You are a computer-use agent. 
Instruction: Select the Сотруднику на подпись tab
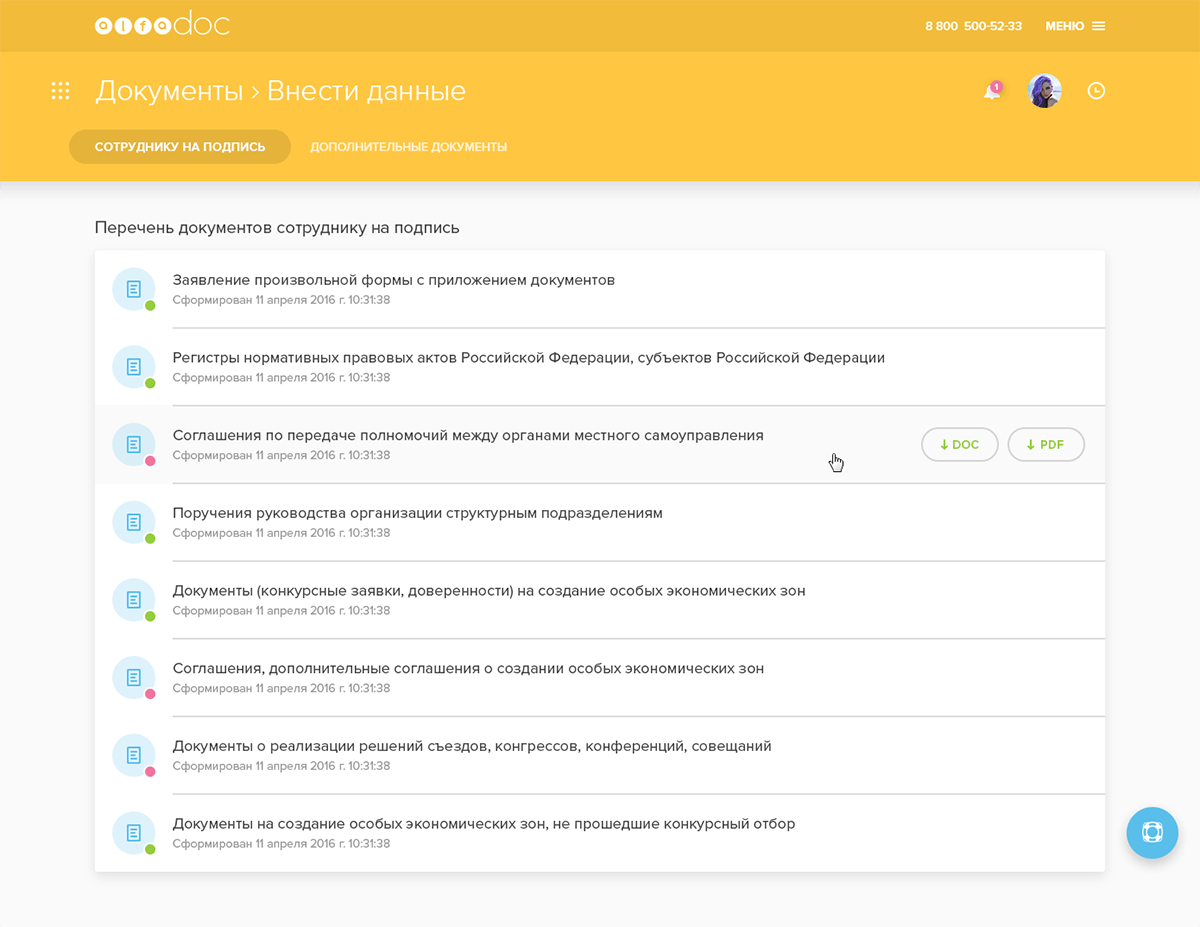pos(180,147)
